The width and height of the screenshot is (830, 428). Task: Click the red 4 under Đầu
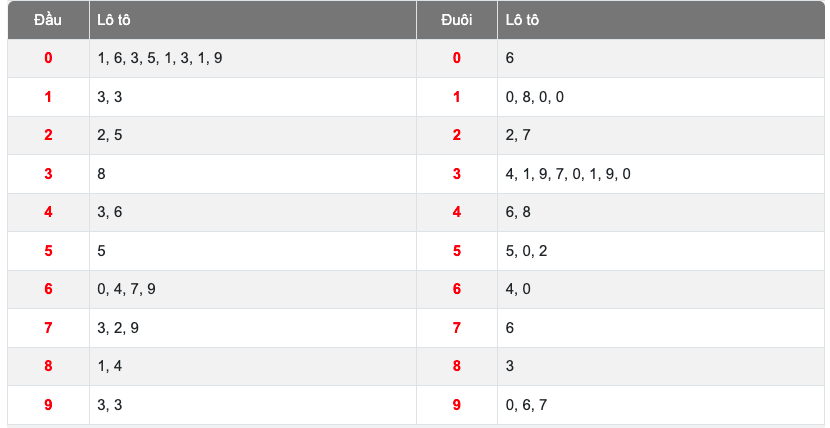pyautogui.click(x=48, y=212)
